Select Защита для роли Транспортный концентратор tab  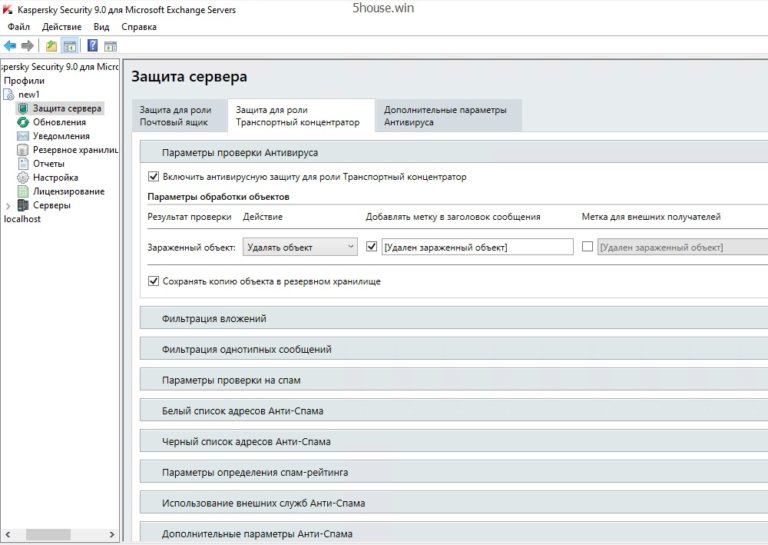pyautogui.click(x=301, y=116)
